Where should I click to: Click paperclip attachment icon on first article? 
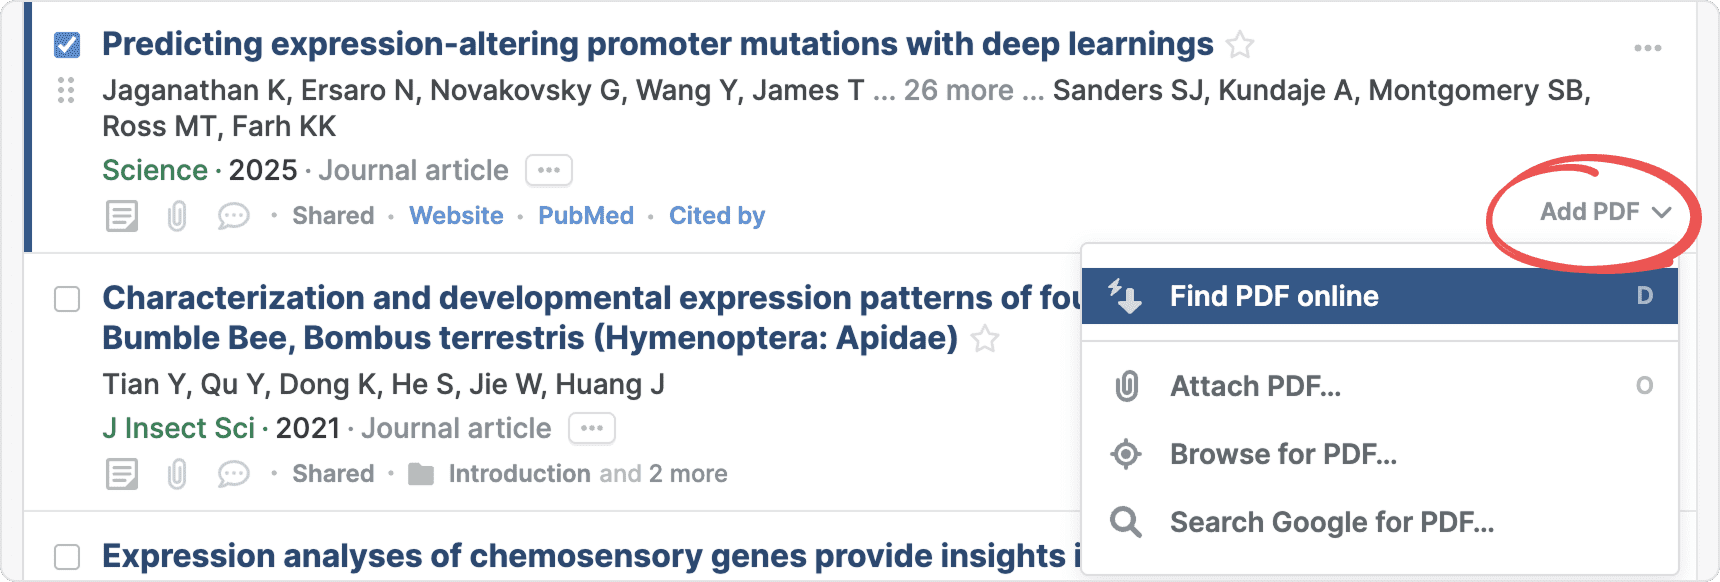[177, 216]
